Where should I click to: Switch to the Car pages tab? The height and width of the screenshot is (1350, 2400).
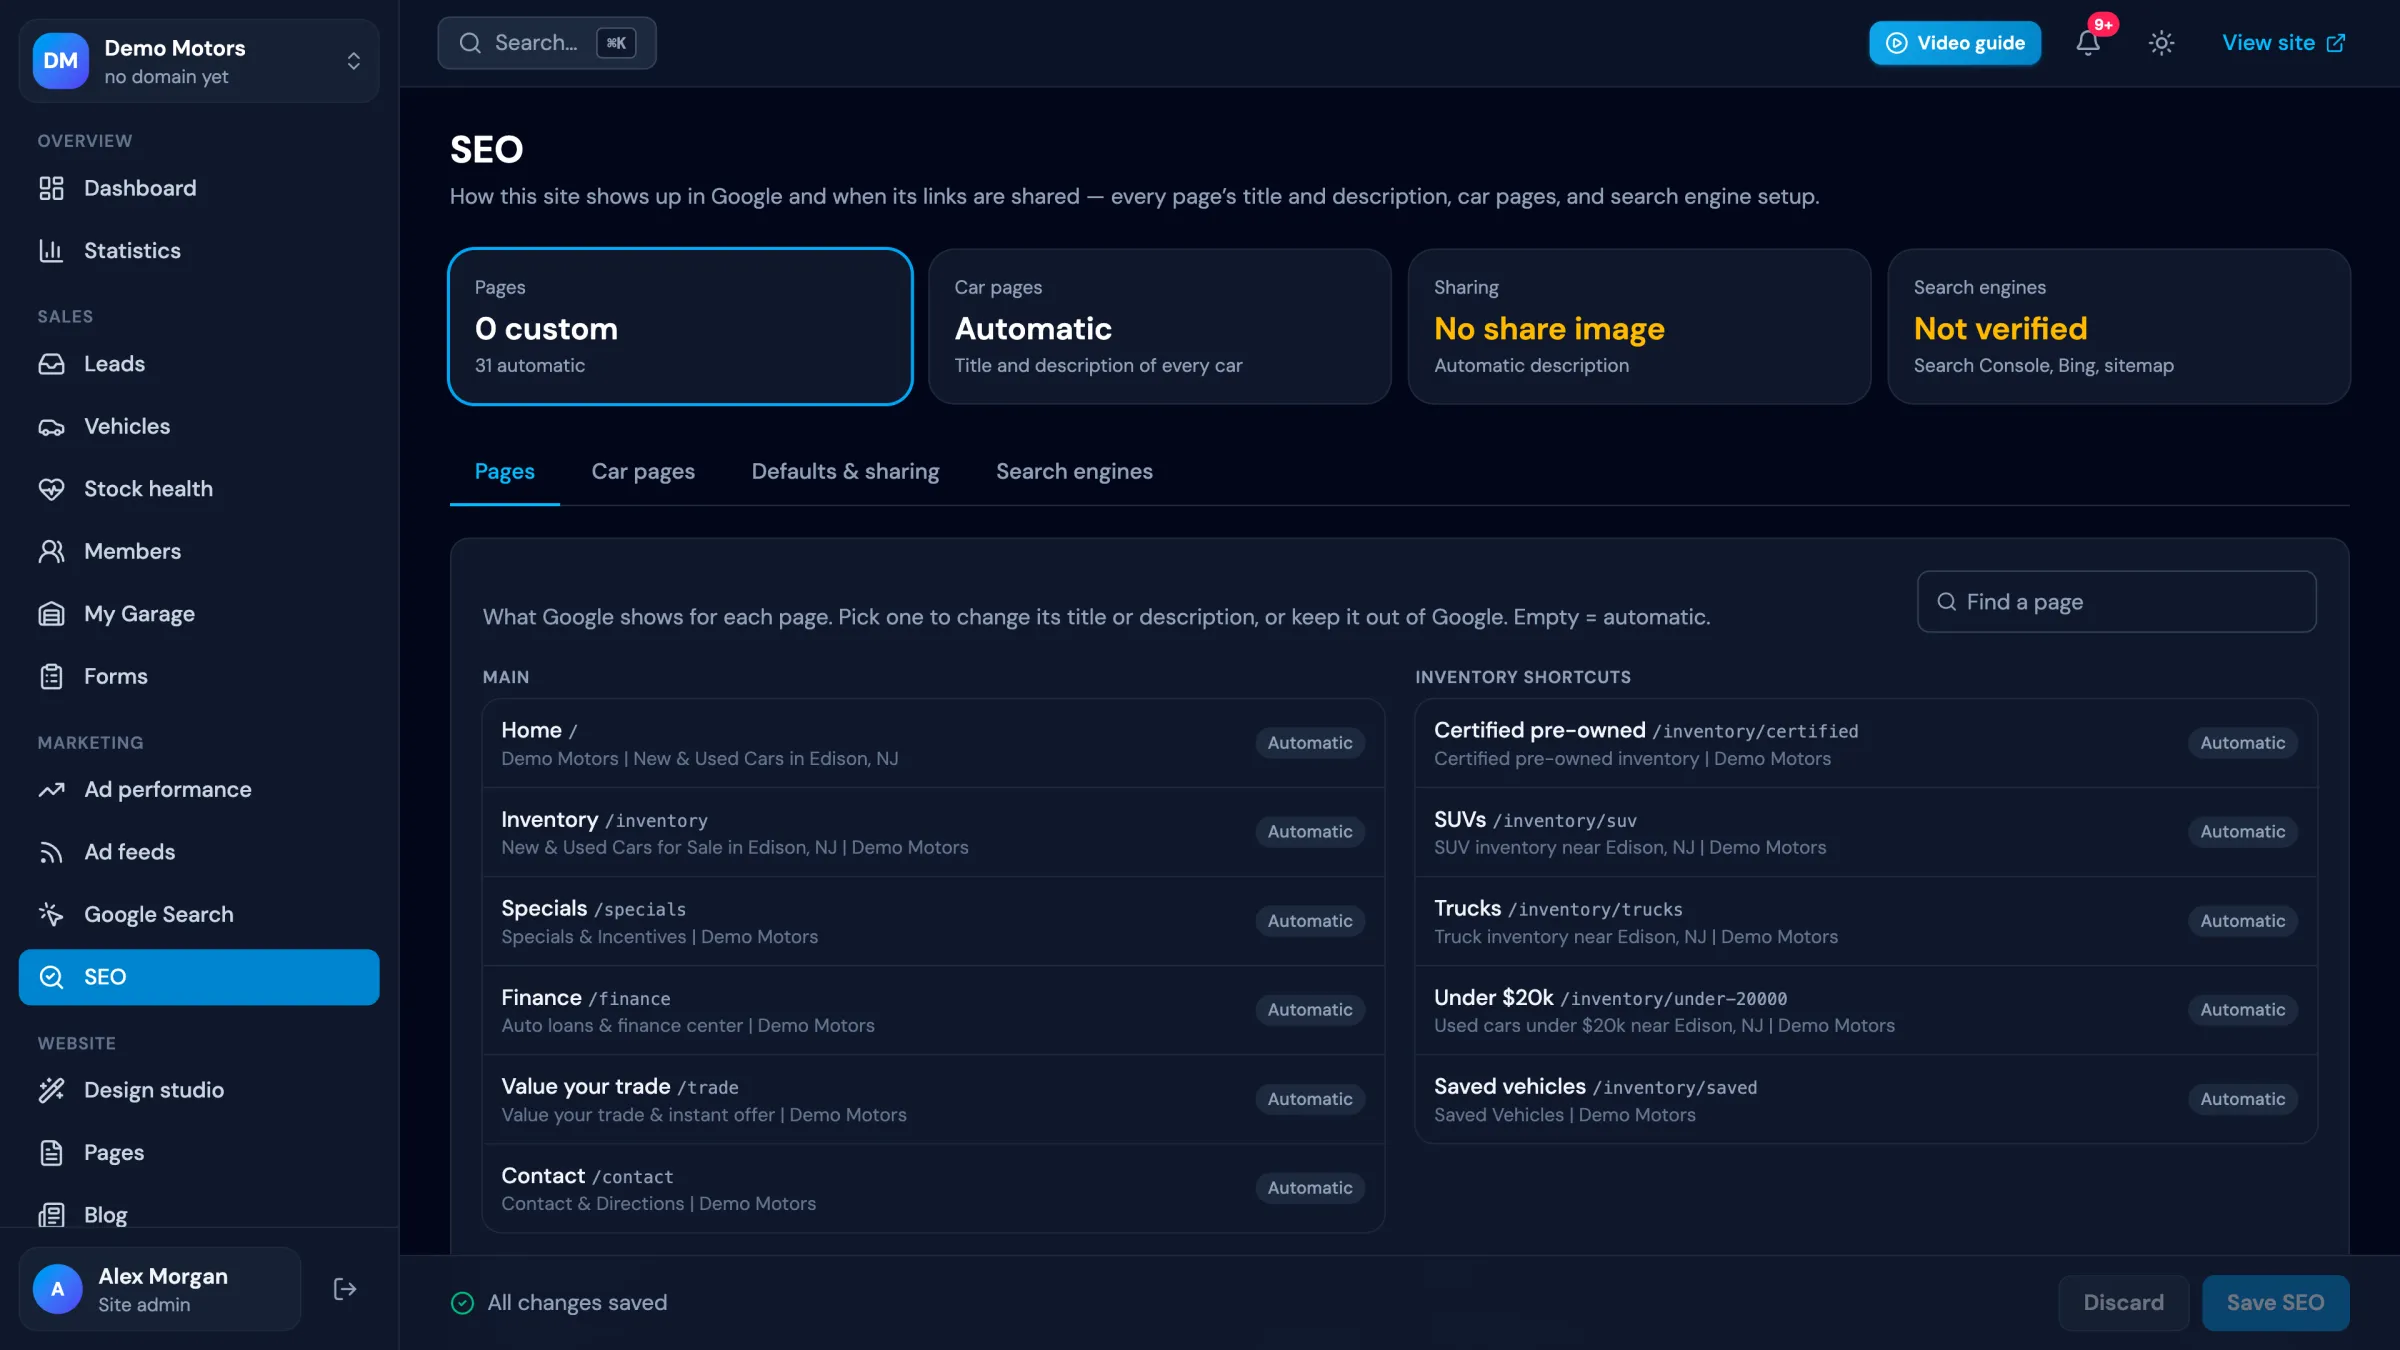click(x=643, y=471)
